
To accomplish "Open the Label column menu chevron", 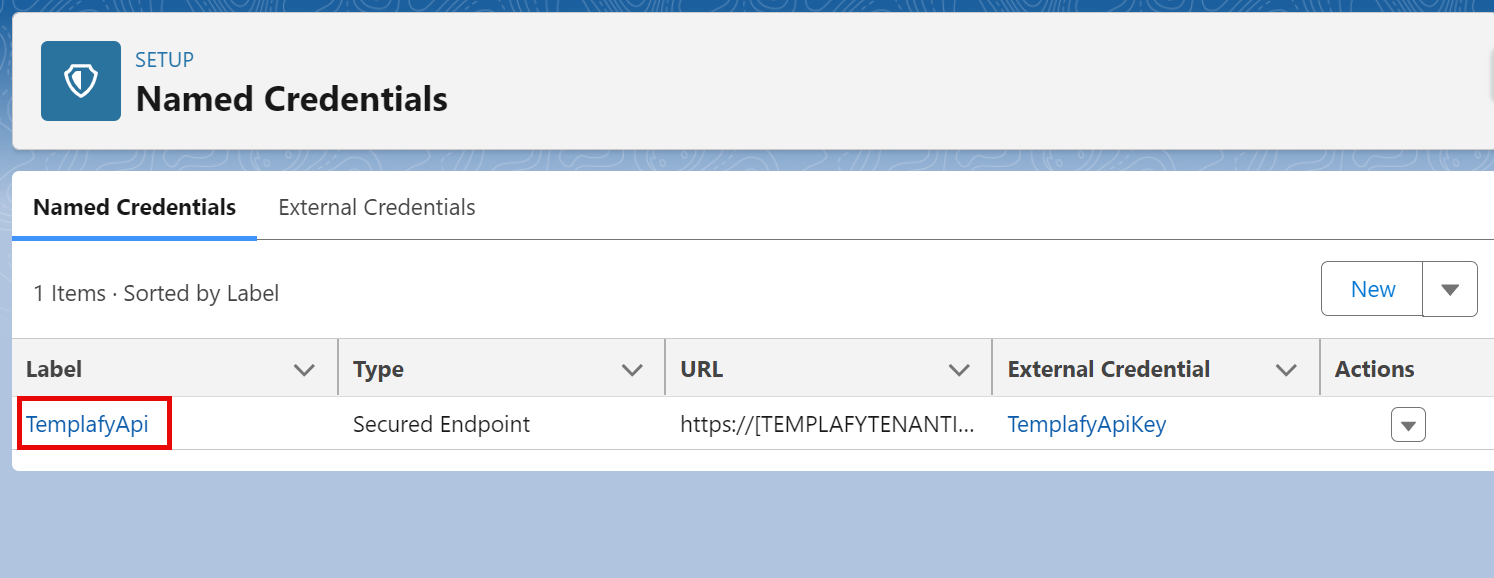I will click(304, 370).
